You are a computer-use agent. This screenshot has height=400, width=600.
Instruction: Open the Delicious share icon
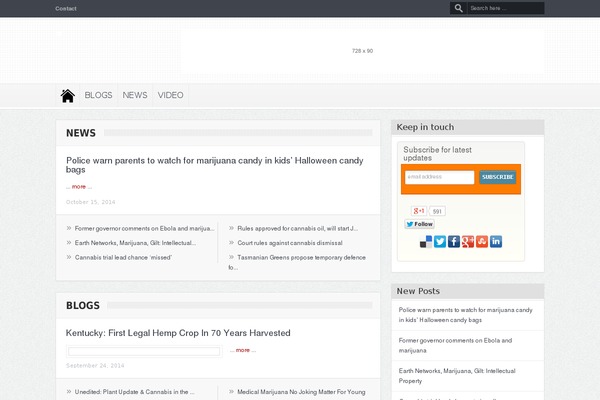426,242
